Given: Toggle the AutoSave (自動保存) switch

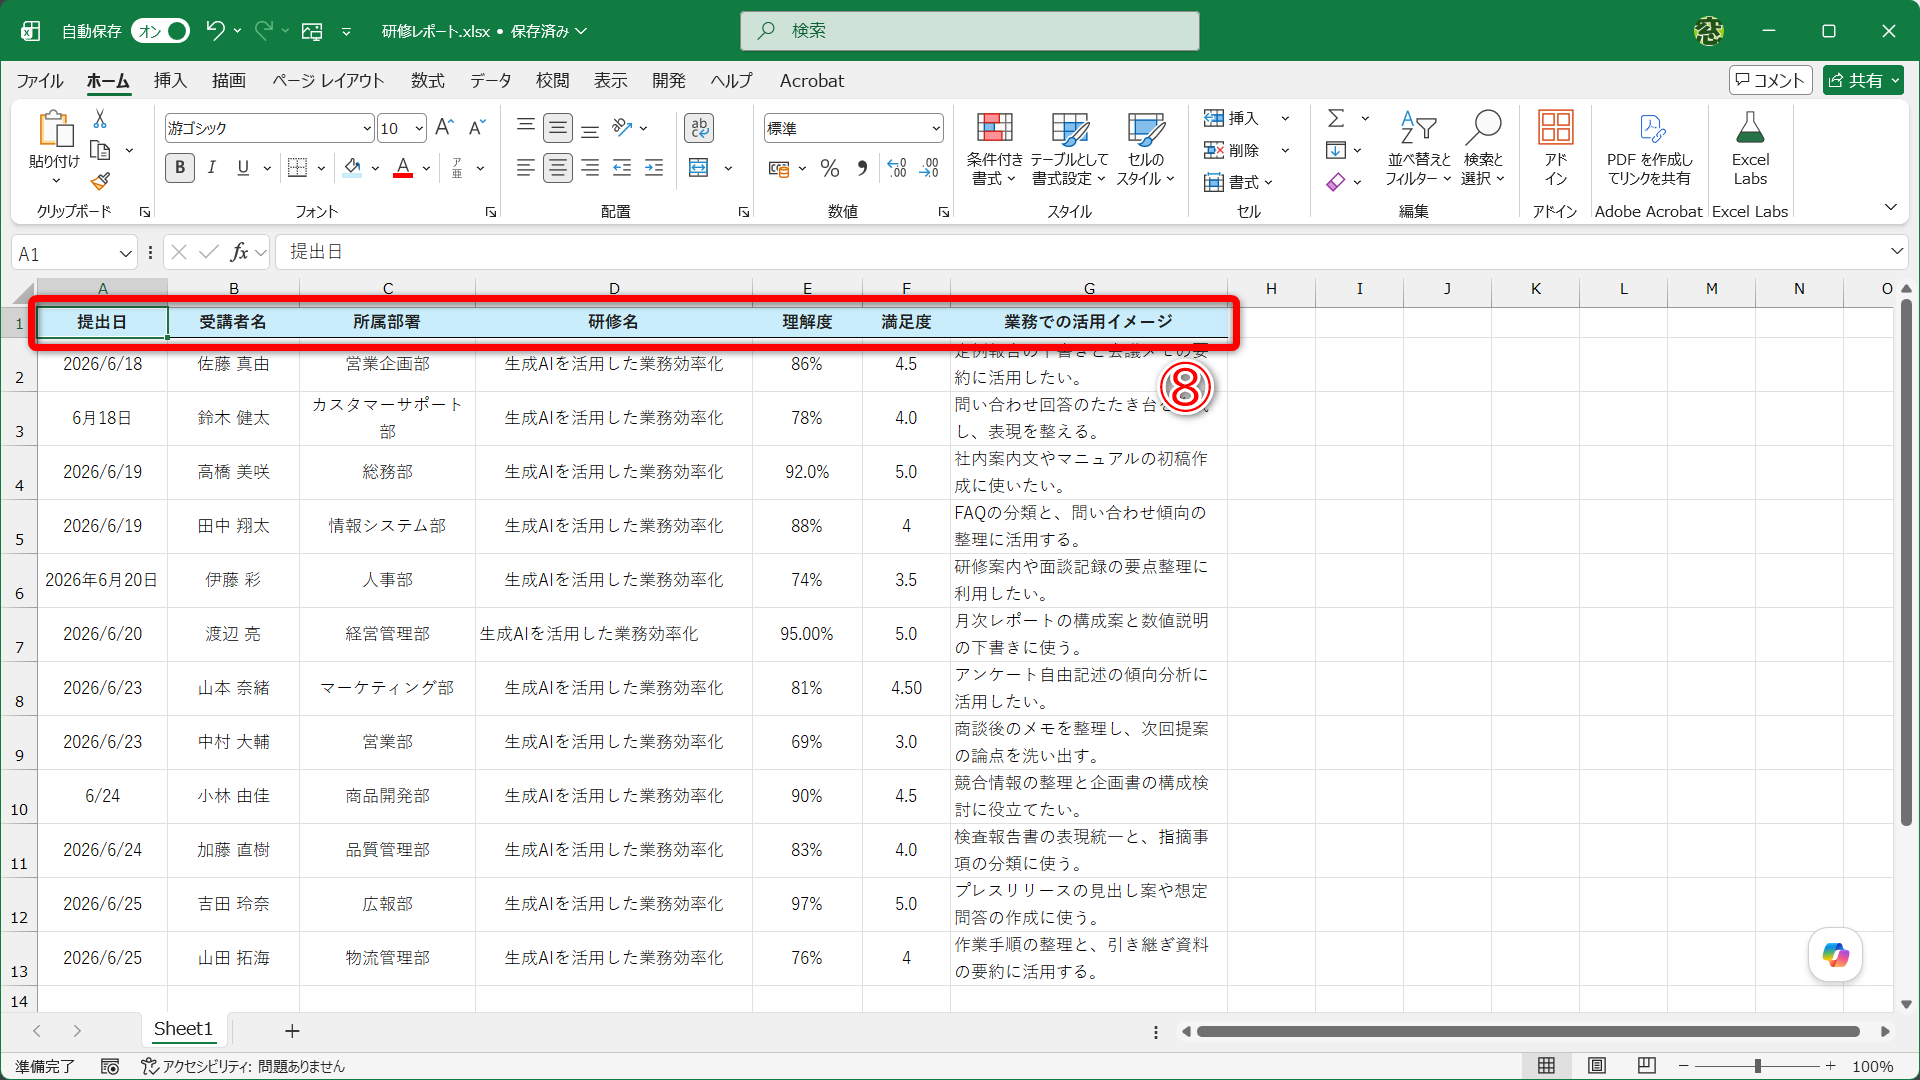Looking at the screenshot, I should coord(161,31).
